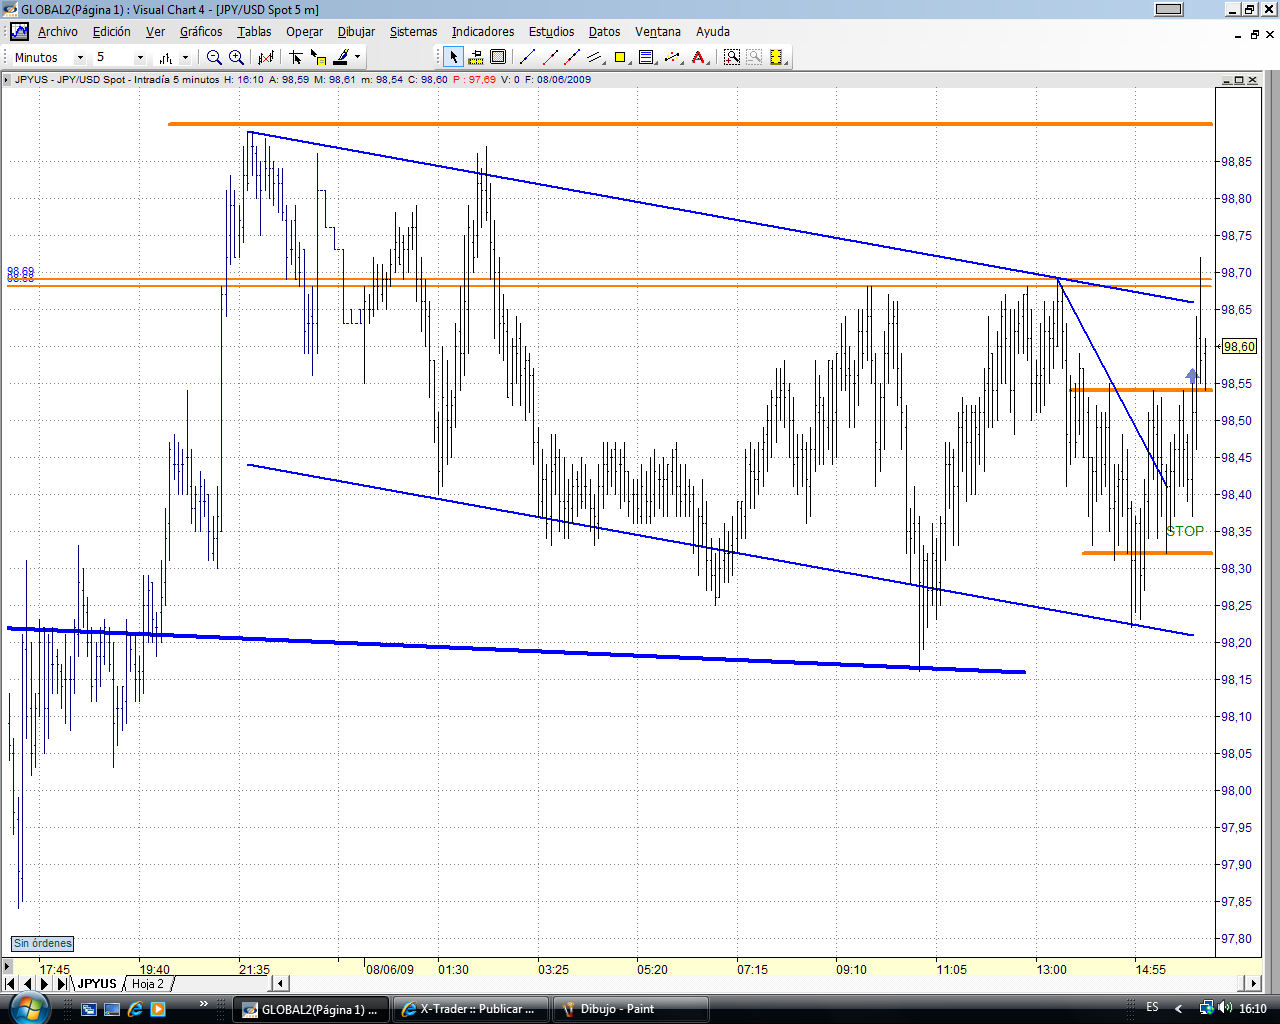Click the volume speaker tray icon

[1226, 1008]
